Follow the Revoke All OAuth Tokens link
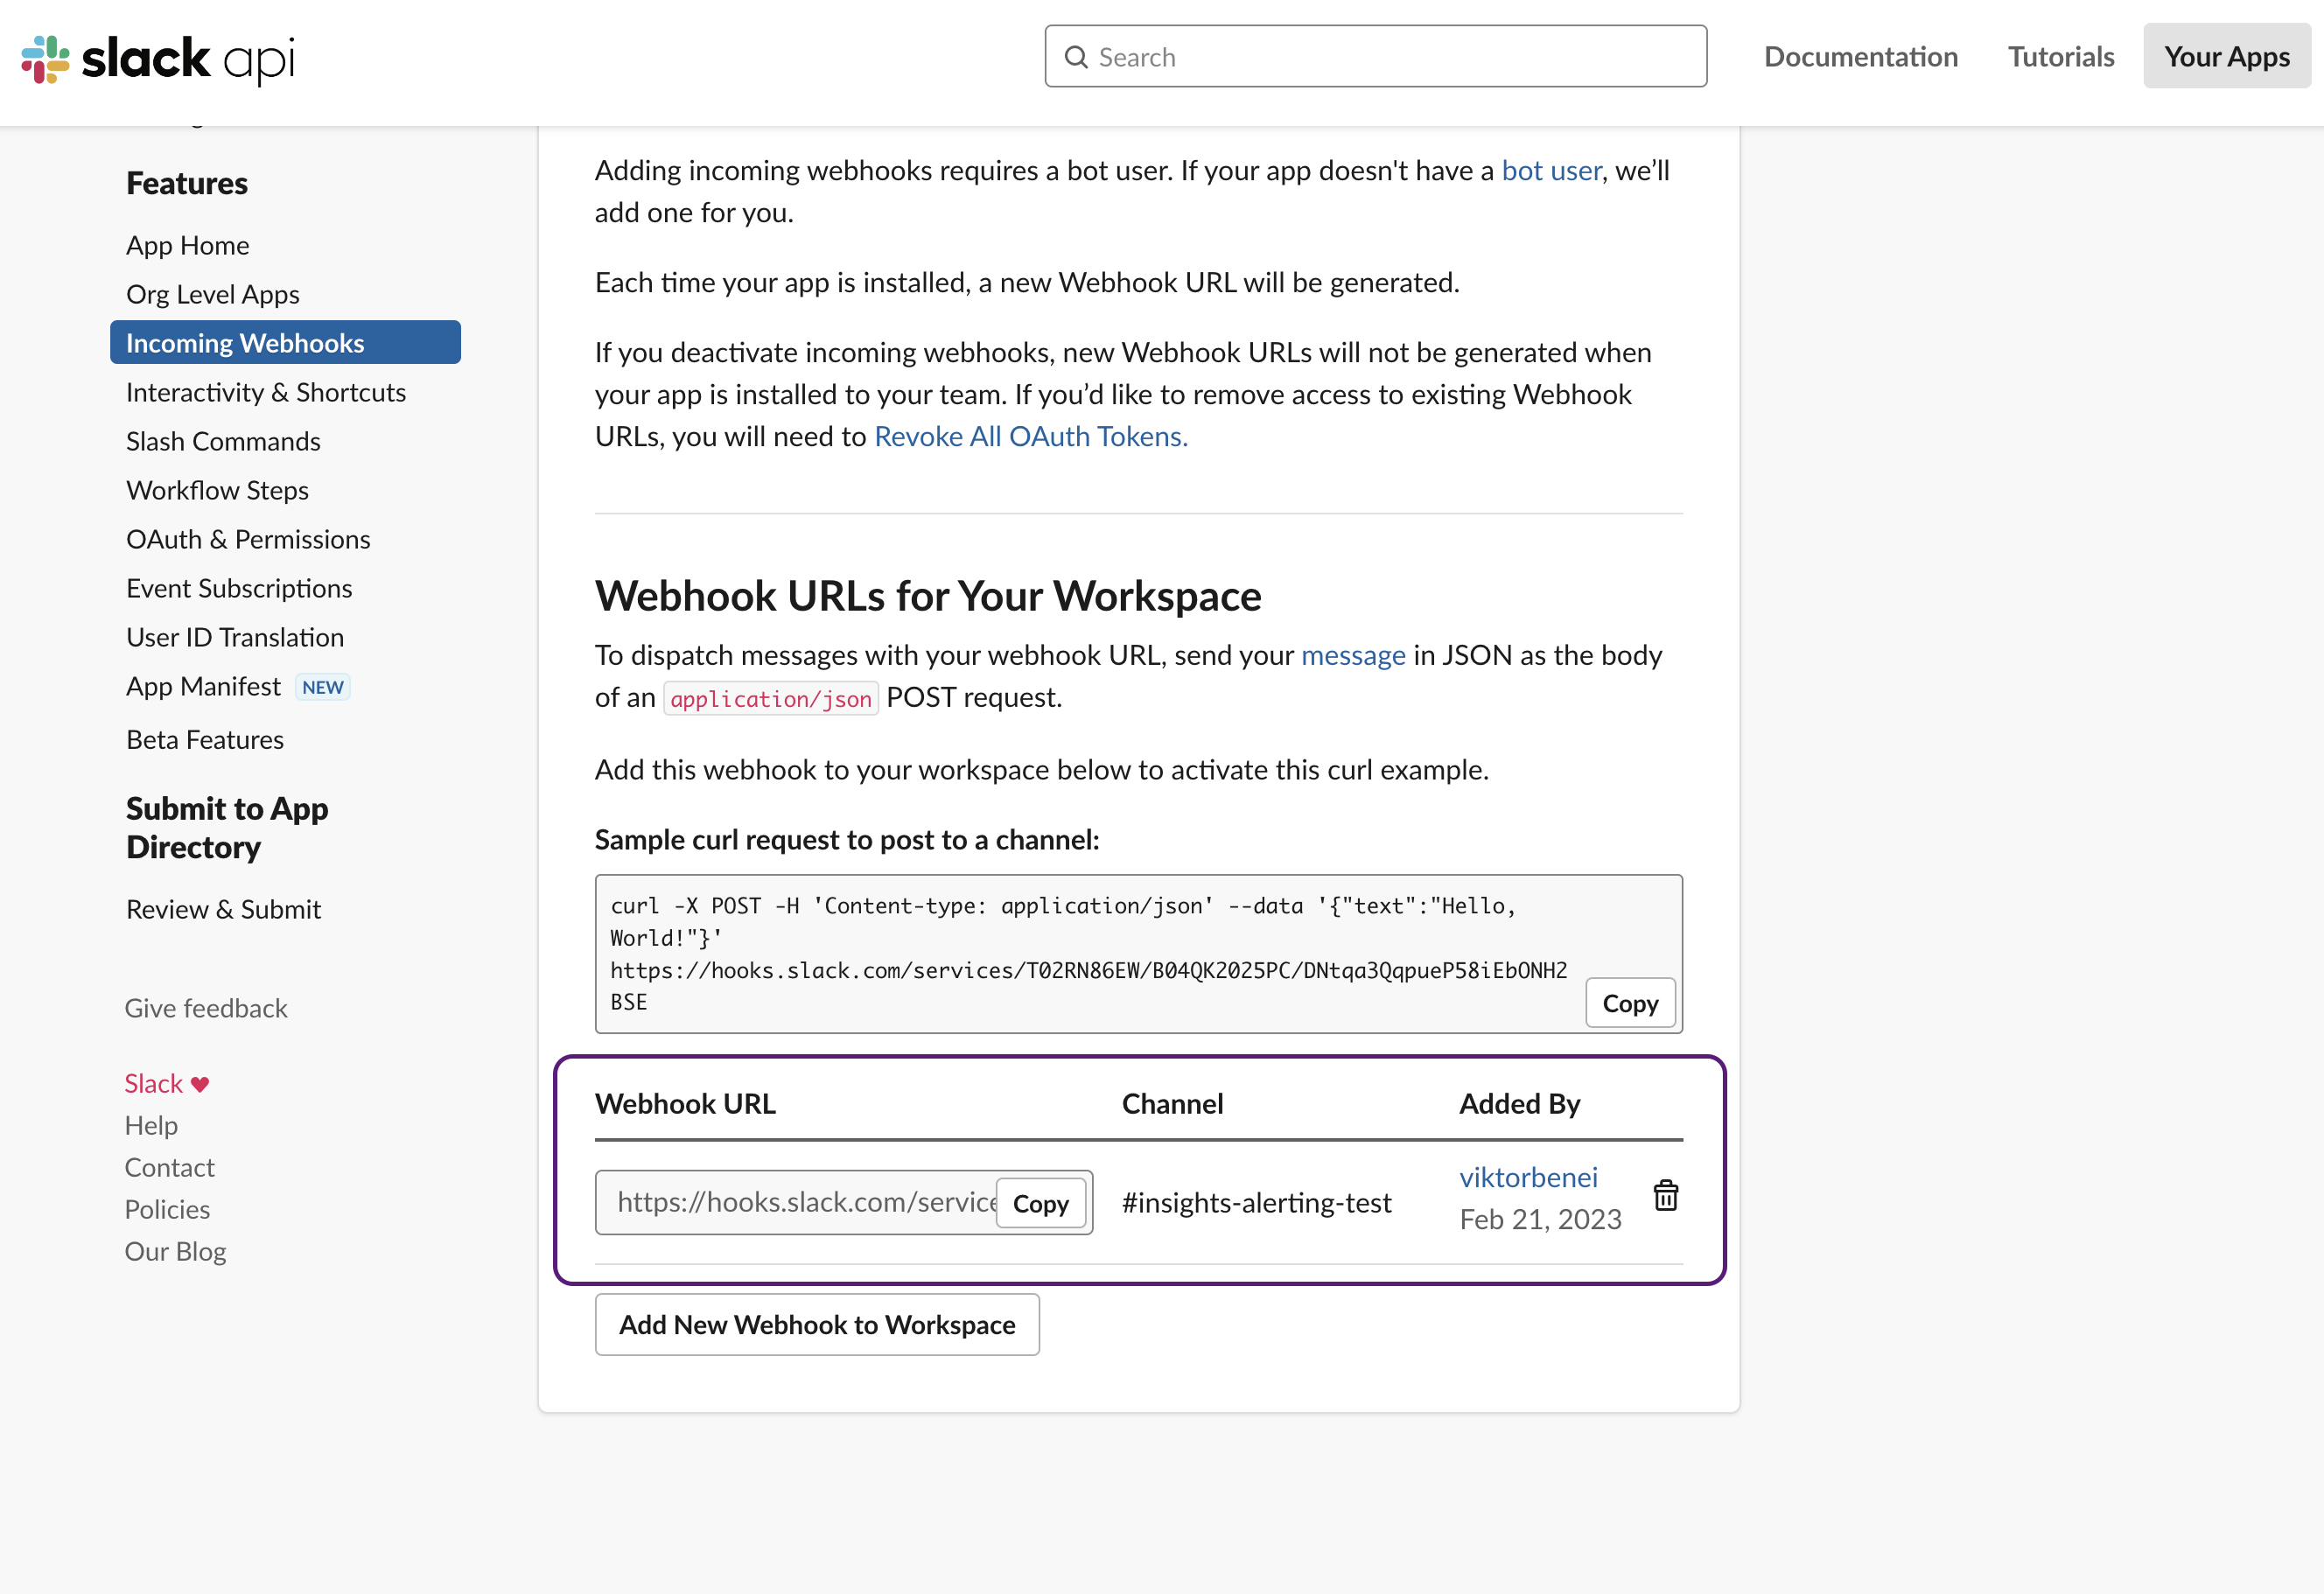This screenshot has height=1594, width=2324. [x=1031, y=436]
